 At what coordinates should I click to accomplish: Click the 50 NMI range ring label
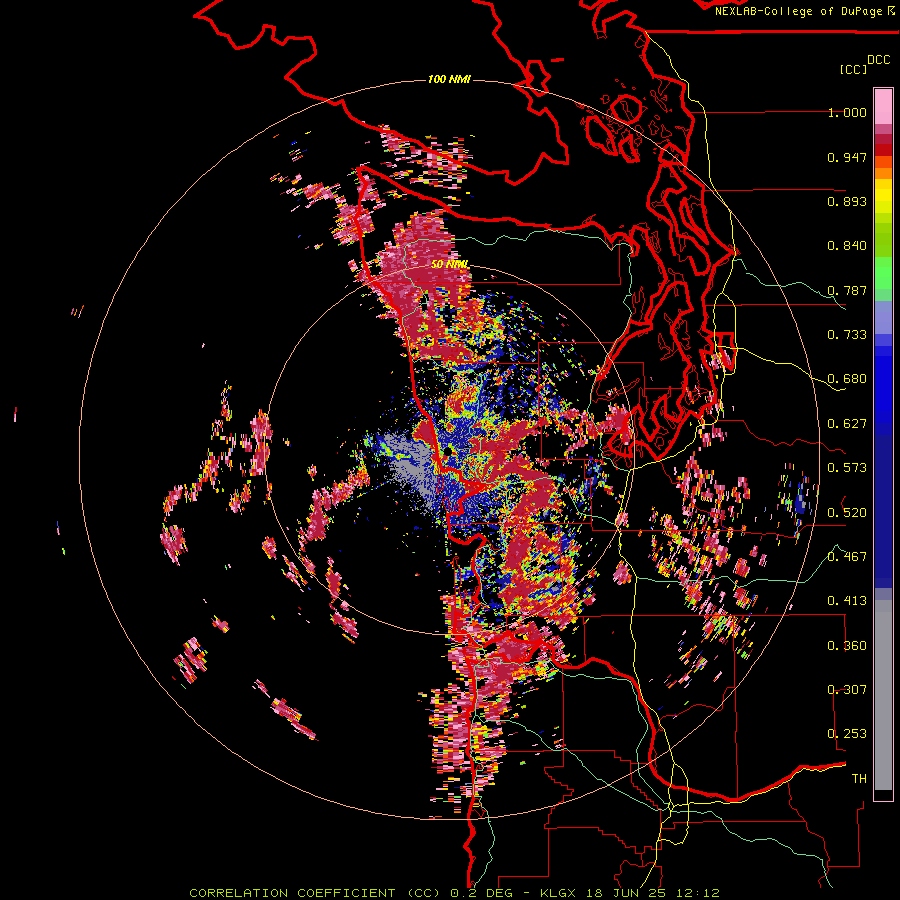pyautogui.click(x=449, y=265)
